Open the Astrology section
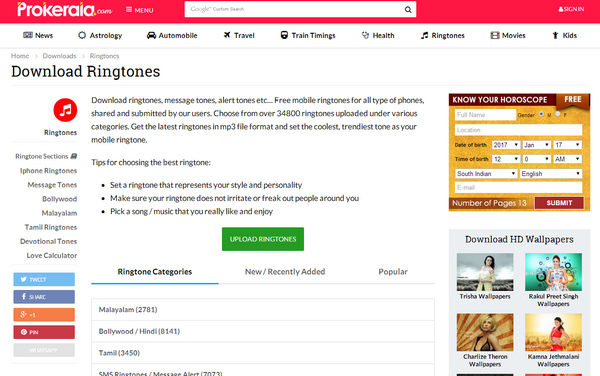Image resolution: width=600 pixels, height=376 pixels. (100, 36)
